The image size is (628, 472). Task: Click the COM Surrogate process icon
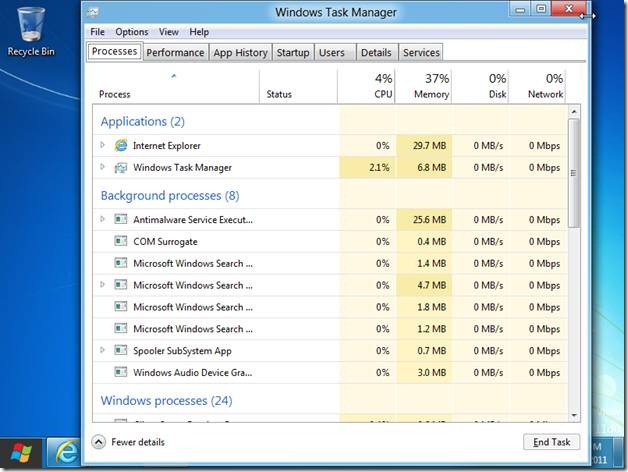click(121, 242)
